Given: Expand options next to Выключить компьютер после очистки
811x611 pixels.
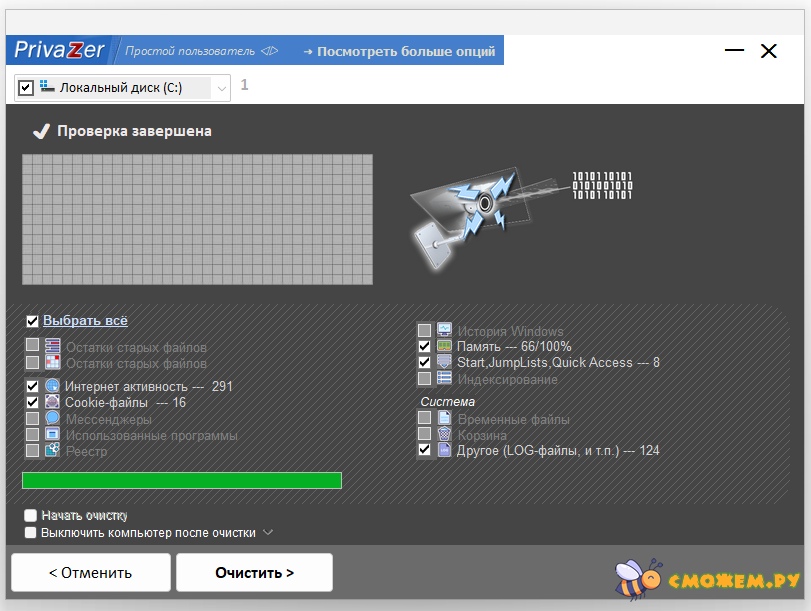Looking at the screenshot, I should [267, 532].
